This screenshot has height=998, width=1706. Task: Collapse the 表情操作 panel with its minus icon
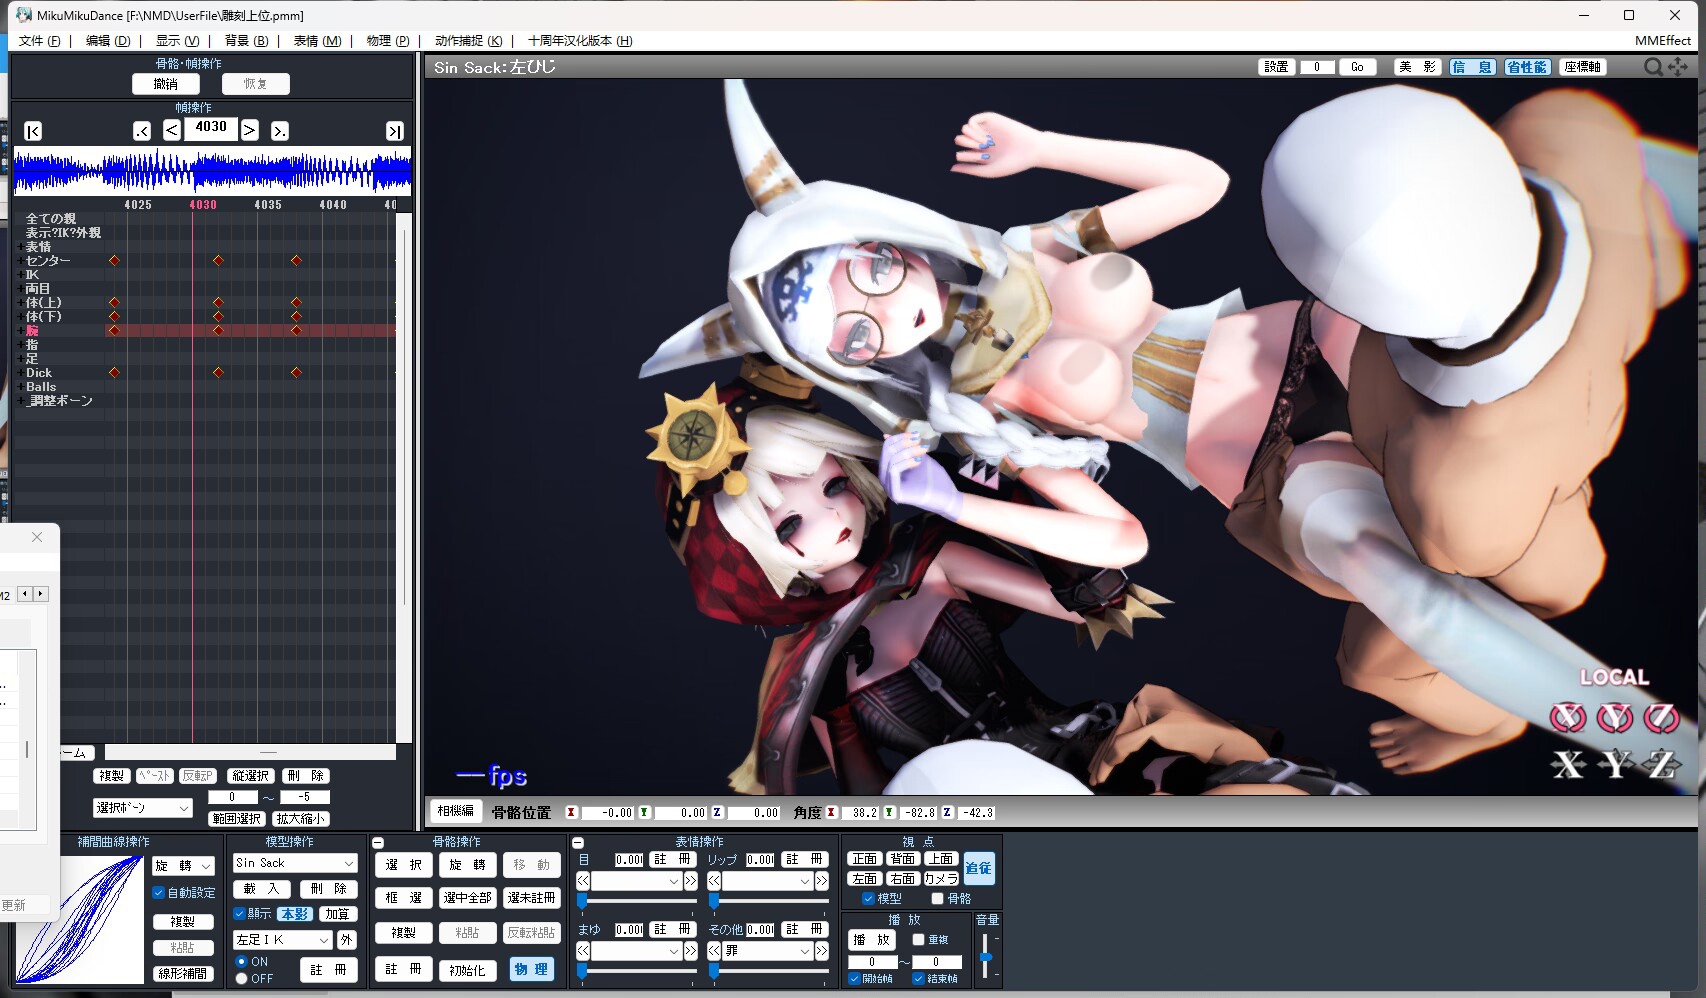click(577, 843)
